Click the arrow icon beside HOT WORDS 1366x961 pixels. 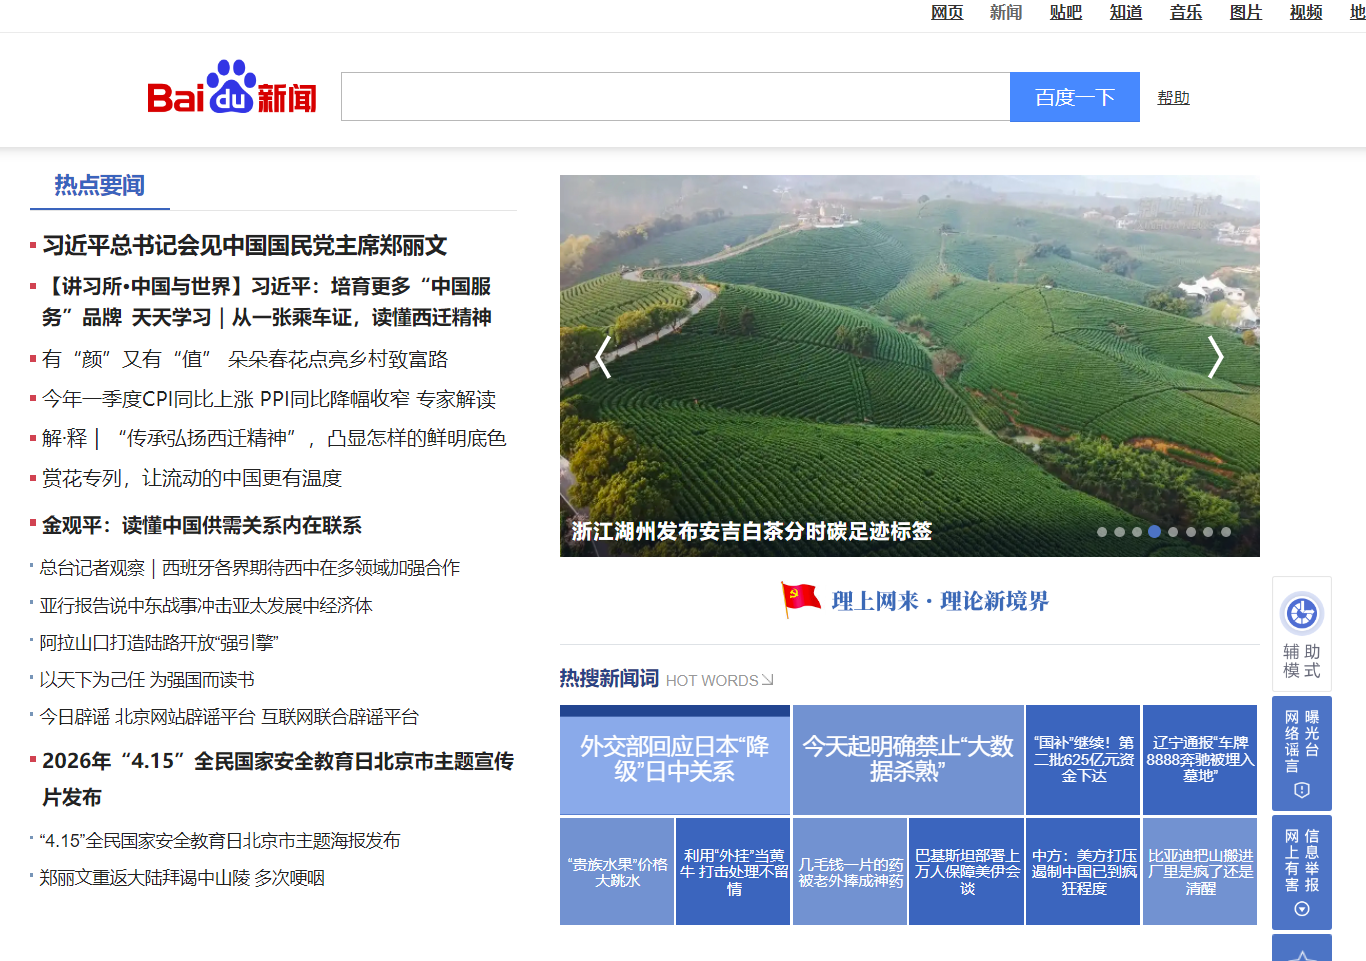pyautogui.click(x=767, y=680)
